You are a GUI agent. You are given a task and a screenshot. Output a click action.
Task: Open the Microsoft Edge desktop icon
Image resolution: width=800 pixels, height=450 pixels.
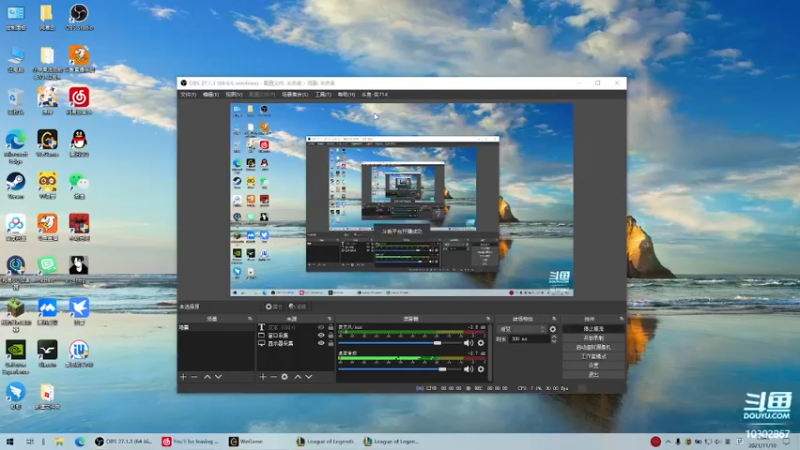tap(15, 146)
